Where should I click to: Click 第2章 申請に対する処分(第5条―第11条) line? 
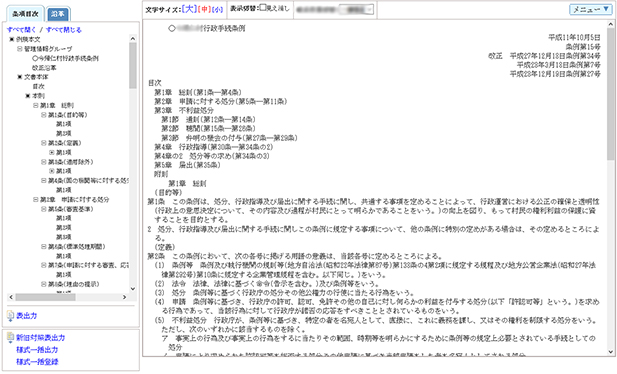pos(221,102)
